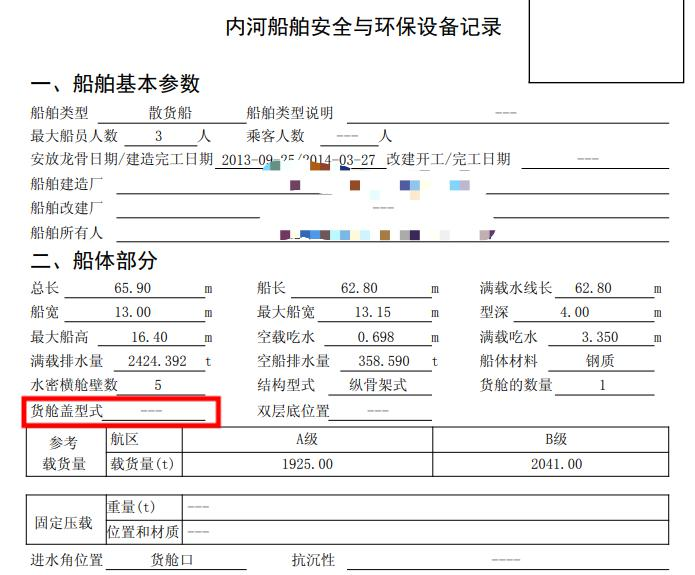Screen dimensions: 695x575
Task: Click the keel laying date 2013-09-25/2014-03-27 field
Action: 299,160
